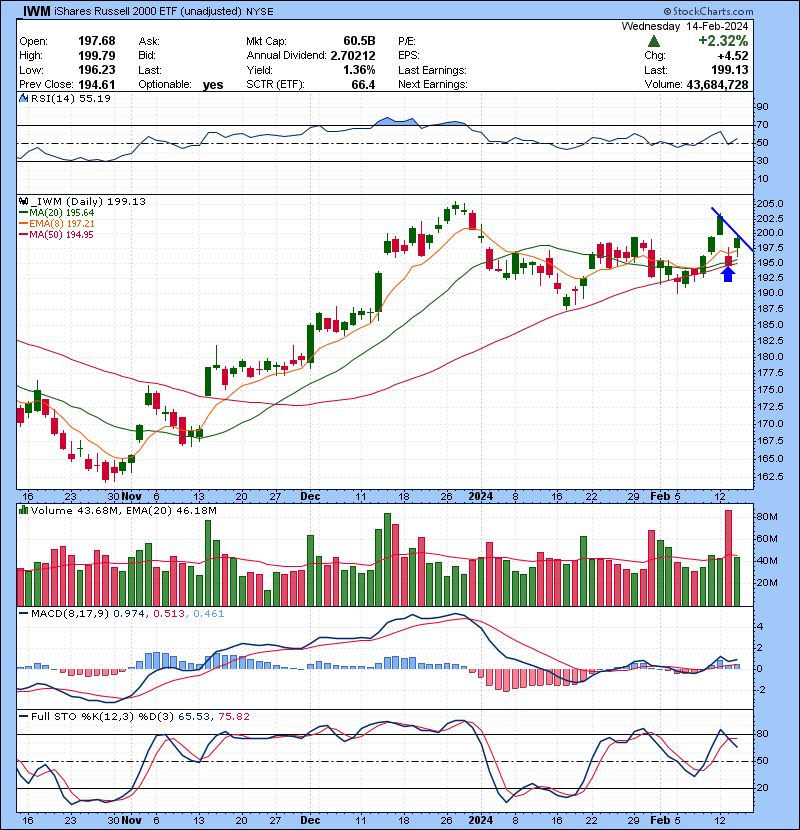This screenshot has width=800, height=830.
Task: Click the stochastic %K value 65.53
Action: click(193, 717)
